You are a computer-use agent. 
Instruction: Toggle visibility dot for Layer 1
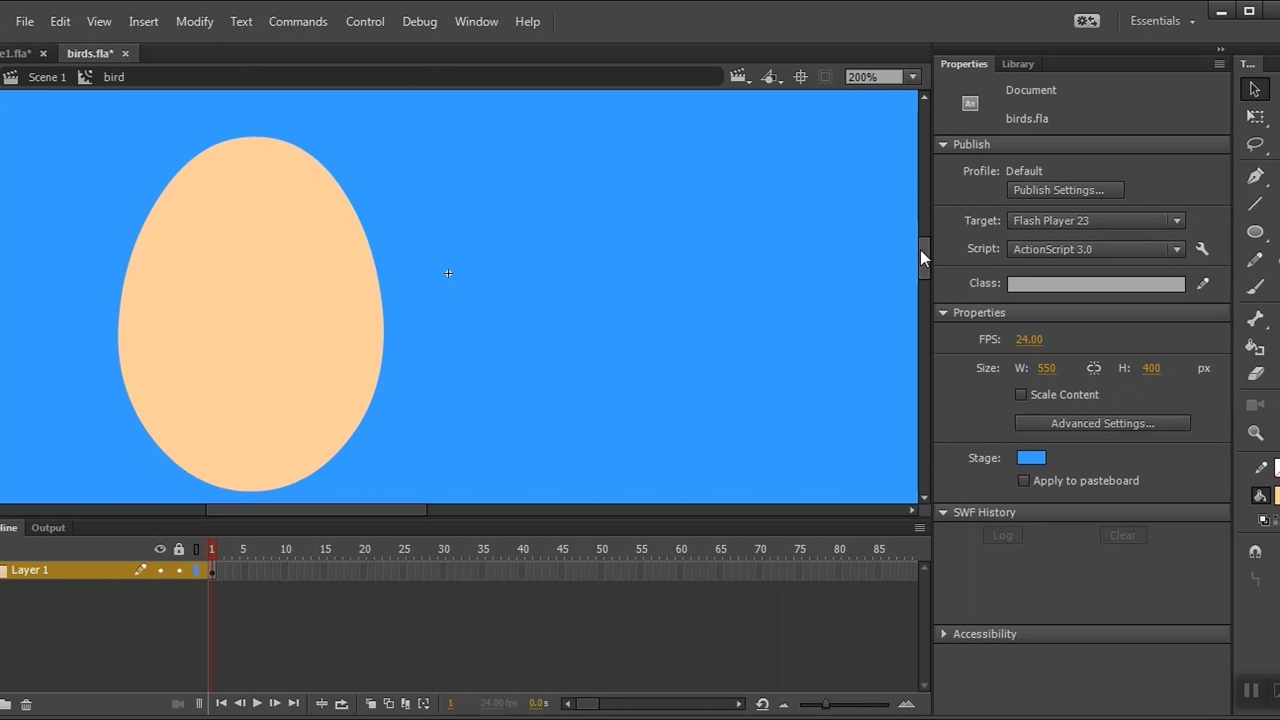160,570
